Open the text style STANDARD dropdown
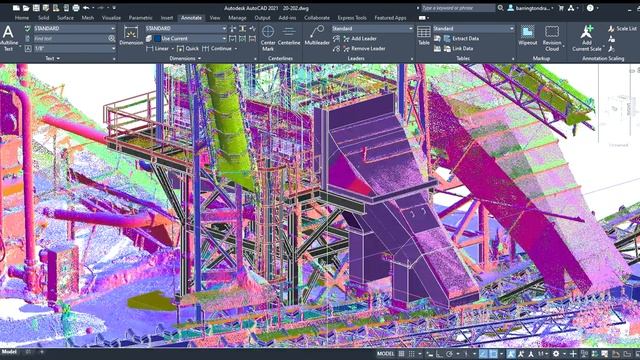 tap(74, 29)
